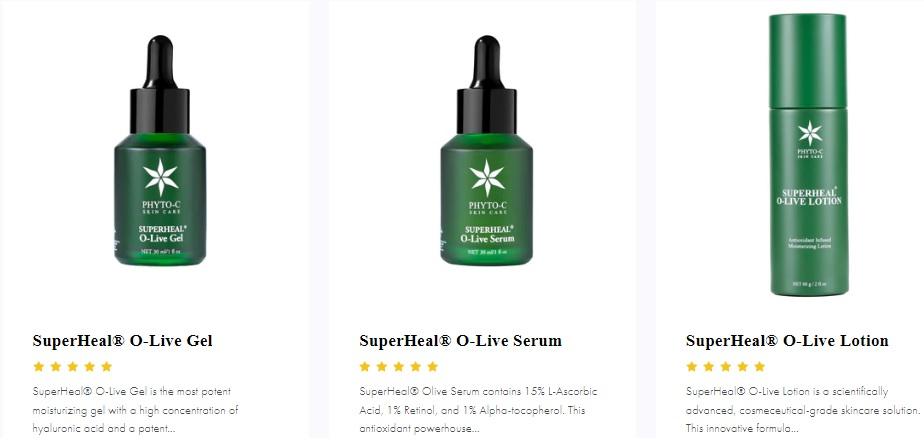Click the fifth star under O-Live Gel
The image size is (924, 440).
(107, 366)
